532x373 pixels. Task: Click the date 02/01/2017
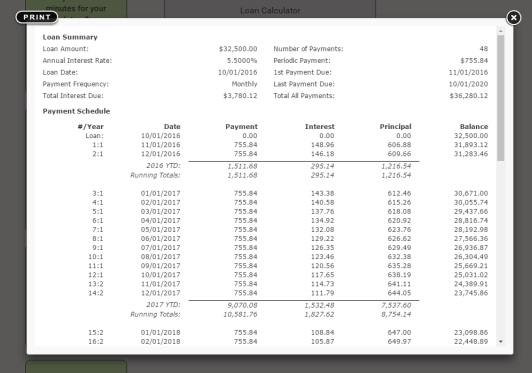click(x=160, y=203)
